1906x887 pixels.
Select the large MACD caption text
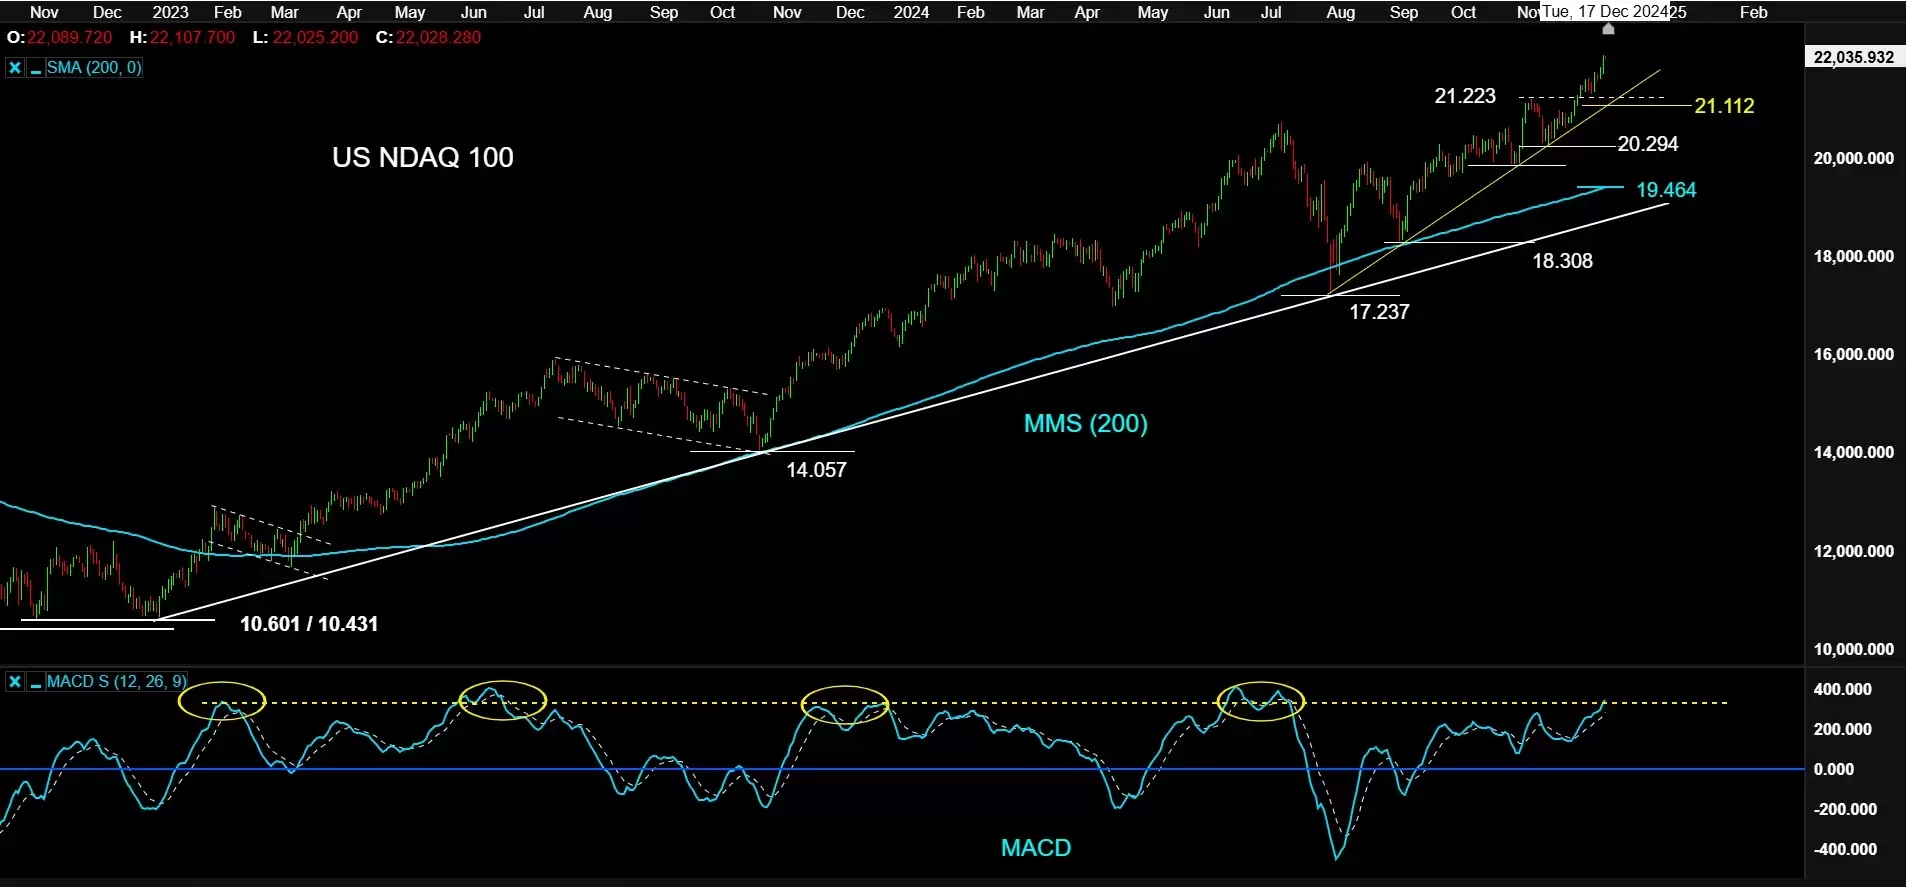coord(1036,848)
